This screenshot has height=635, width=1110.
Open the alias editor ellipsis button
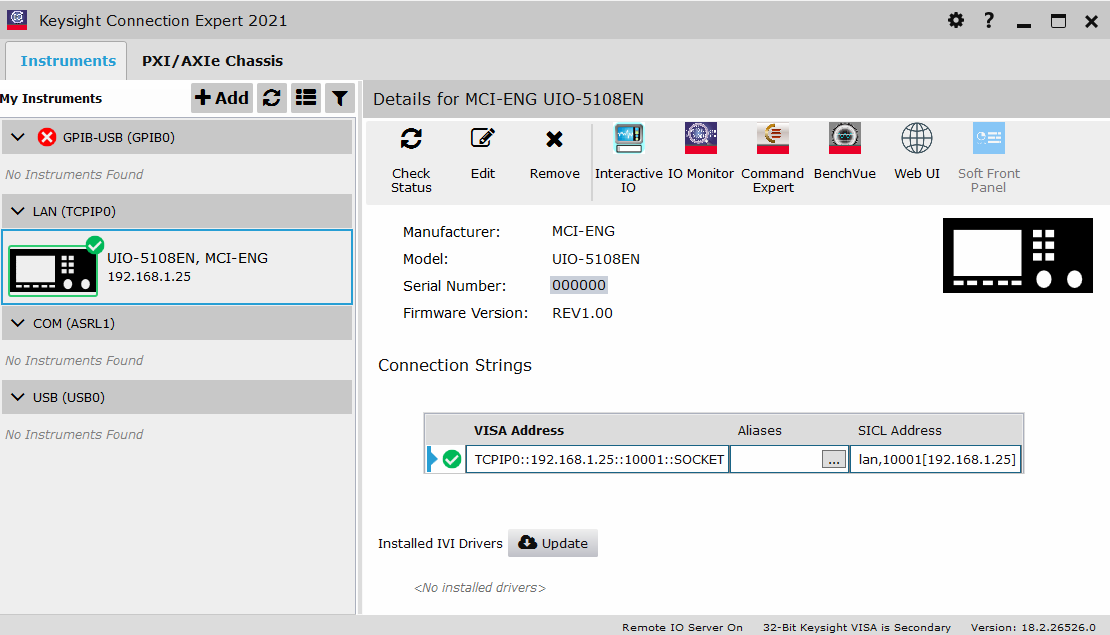[x=834, y=459]
